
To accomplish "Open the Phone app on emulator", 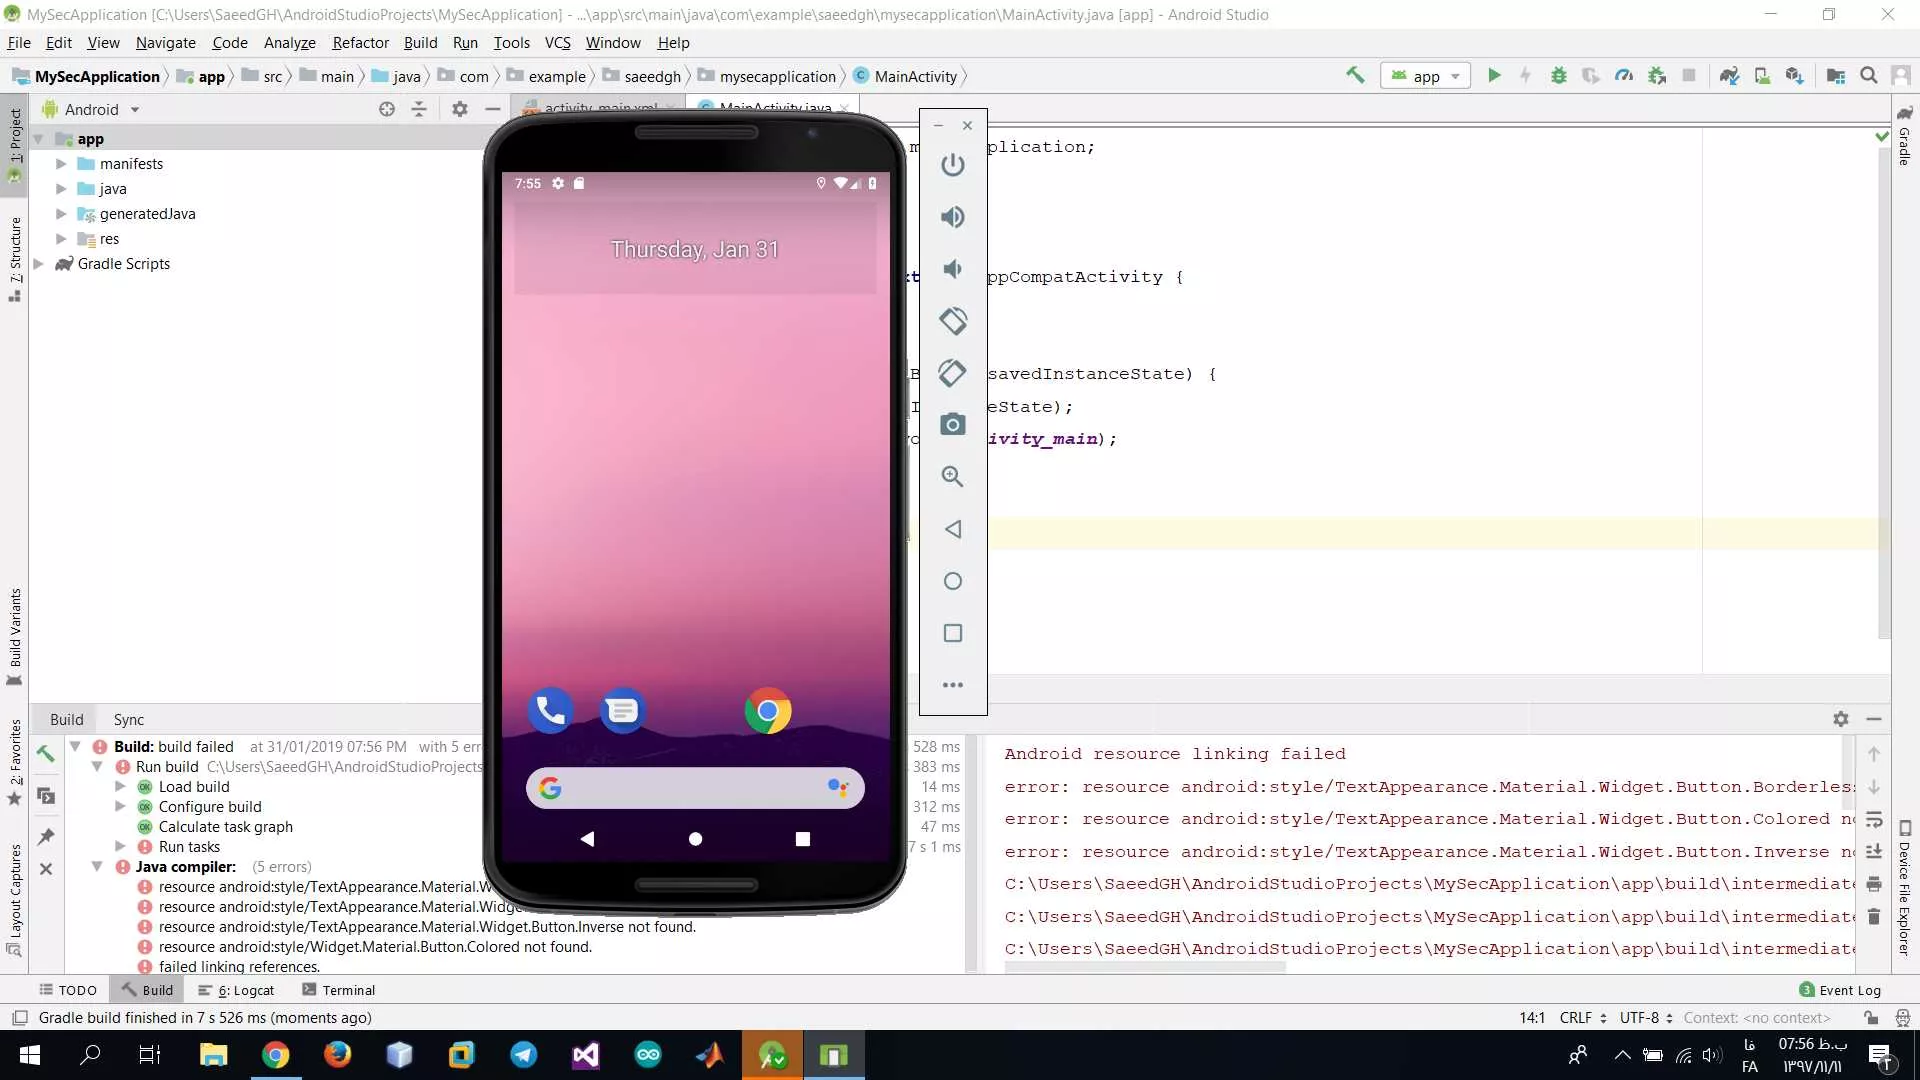I will coord(550,711).
